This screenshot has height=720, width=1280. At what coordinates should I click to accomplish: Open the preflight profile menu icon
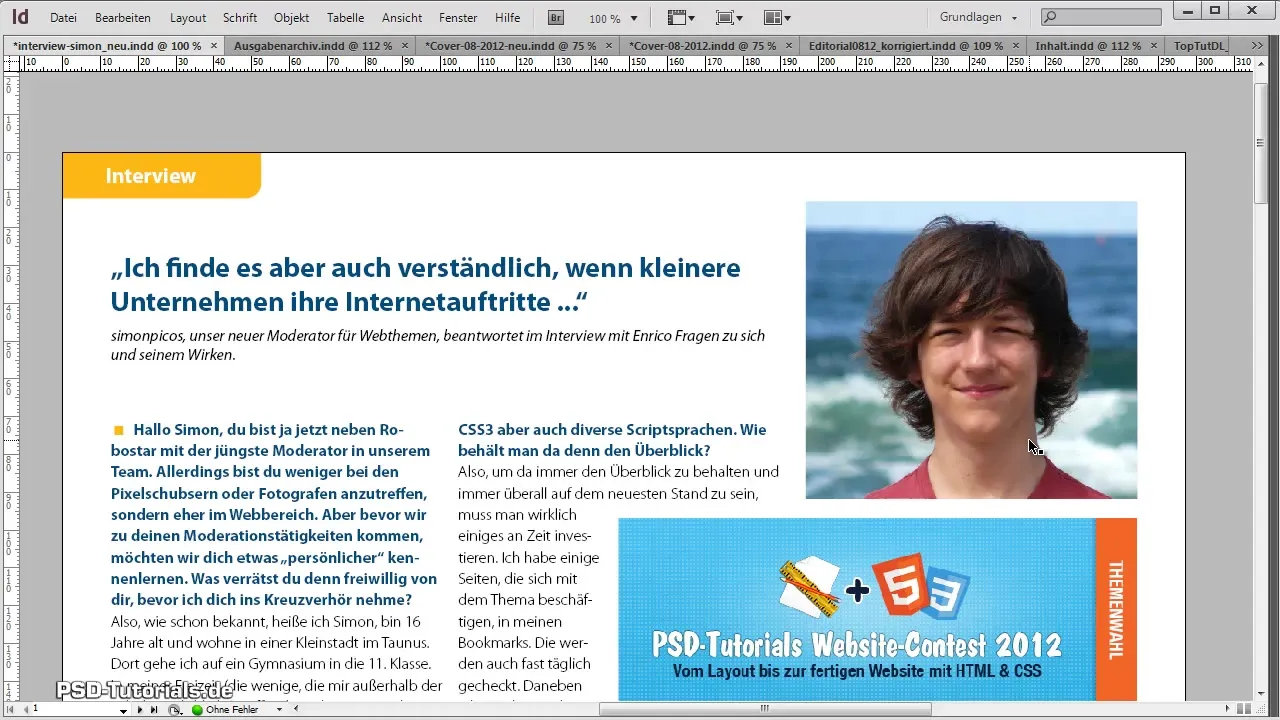[175, 709]
